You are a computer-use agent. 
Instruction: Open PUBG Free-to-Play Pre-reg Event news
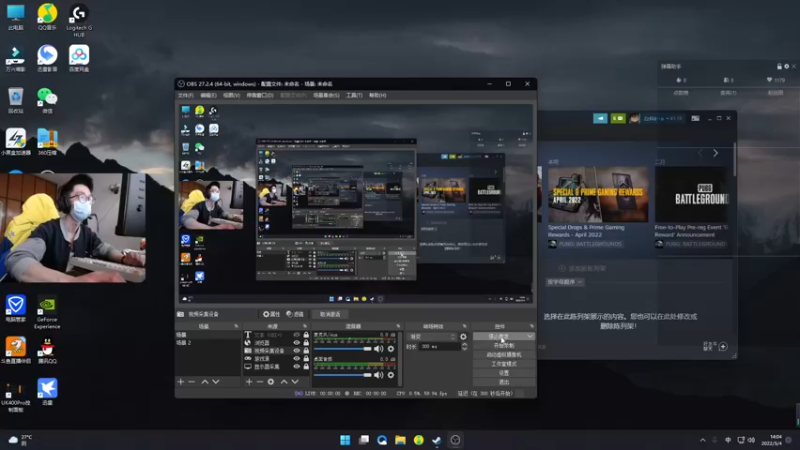[691, 194]
